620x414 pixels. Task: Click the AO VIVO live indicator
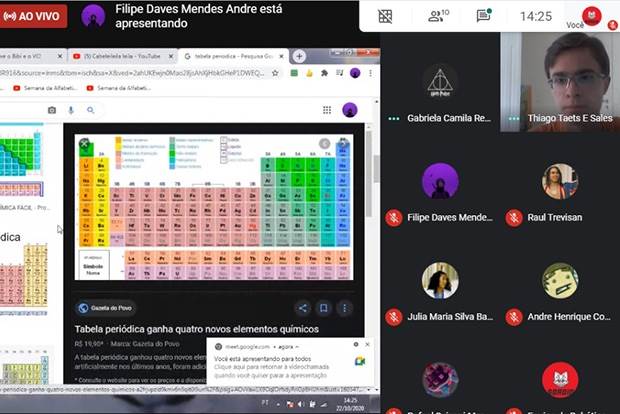point(35,16)
